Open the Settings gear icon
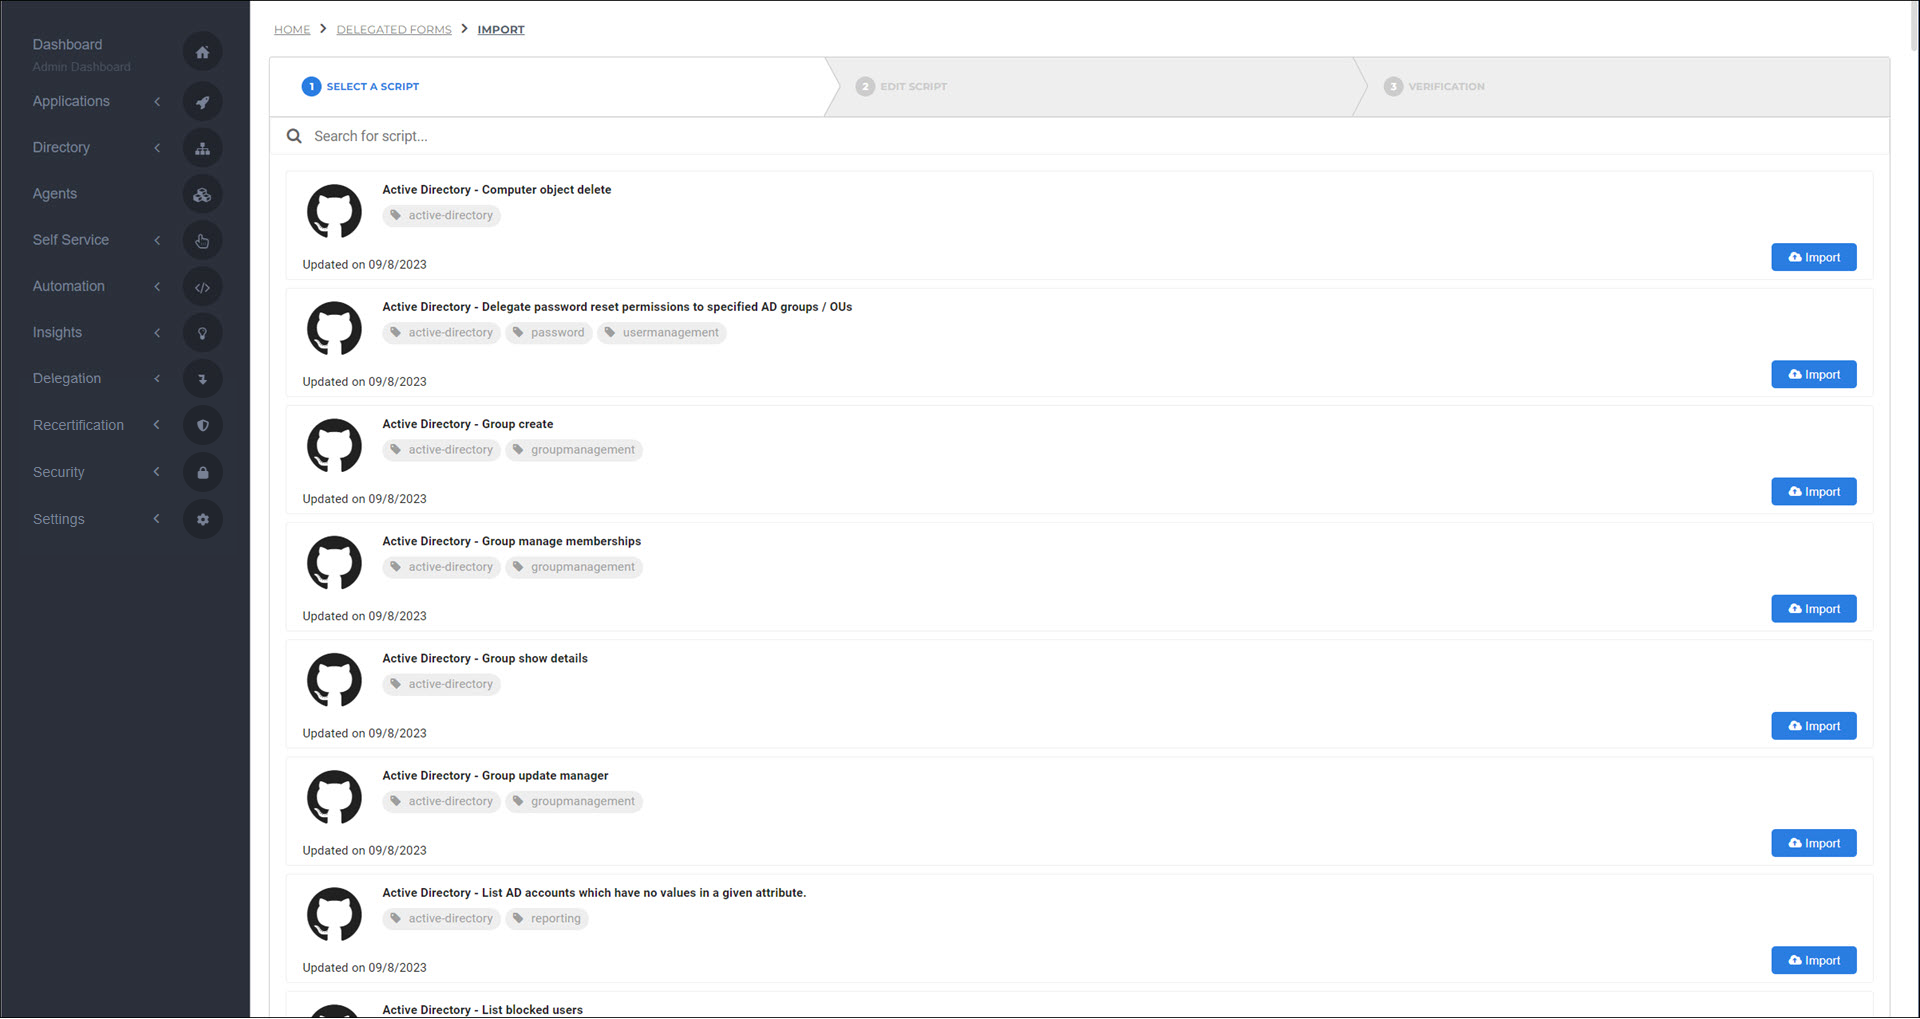The image size is (1920, 1019). 203,519
